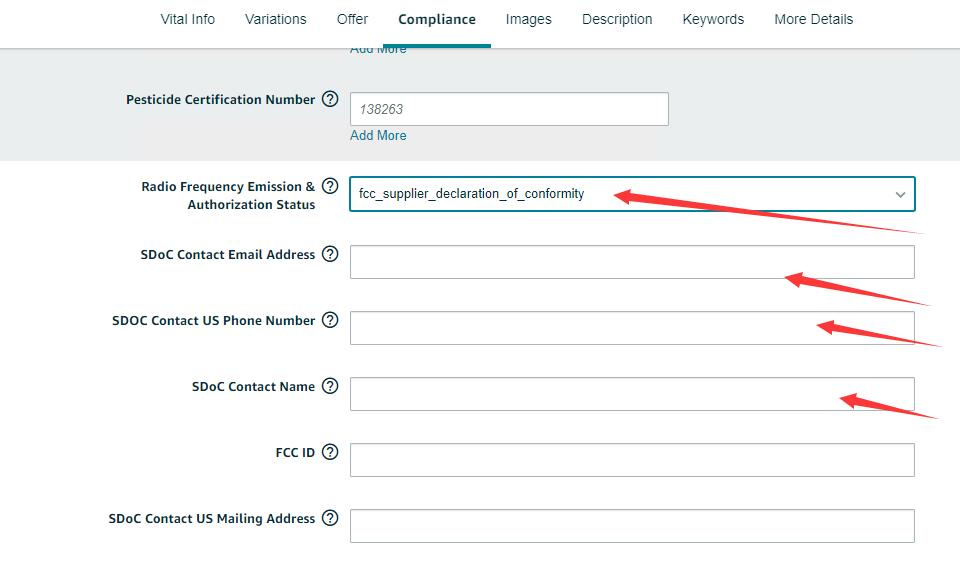Go to the Offer tab
Image resolution: width=960 pixels, height=573 pixels.
click(352, 19)
